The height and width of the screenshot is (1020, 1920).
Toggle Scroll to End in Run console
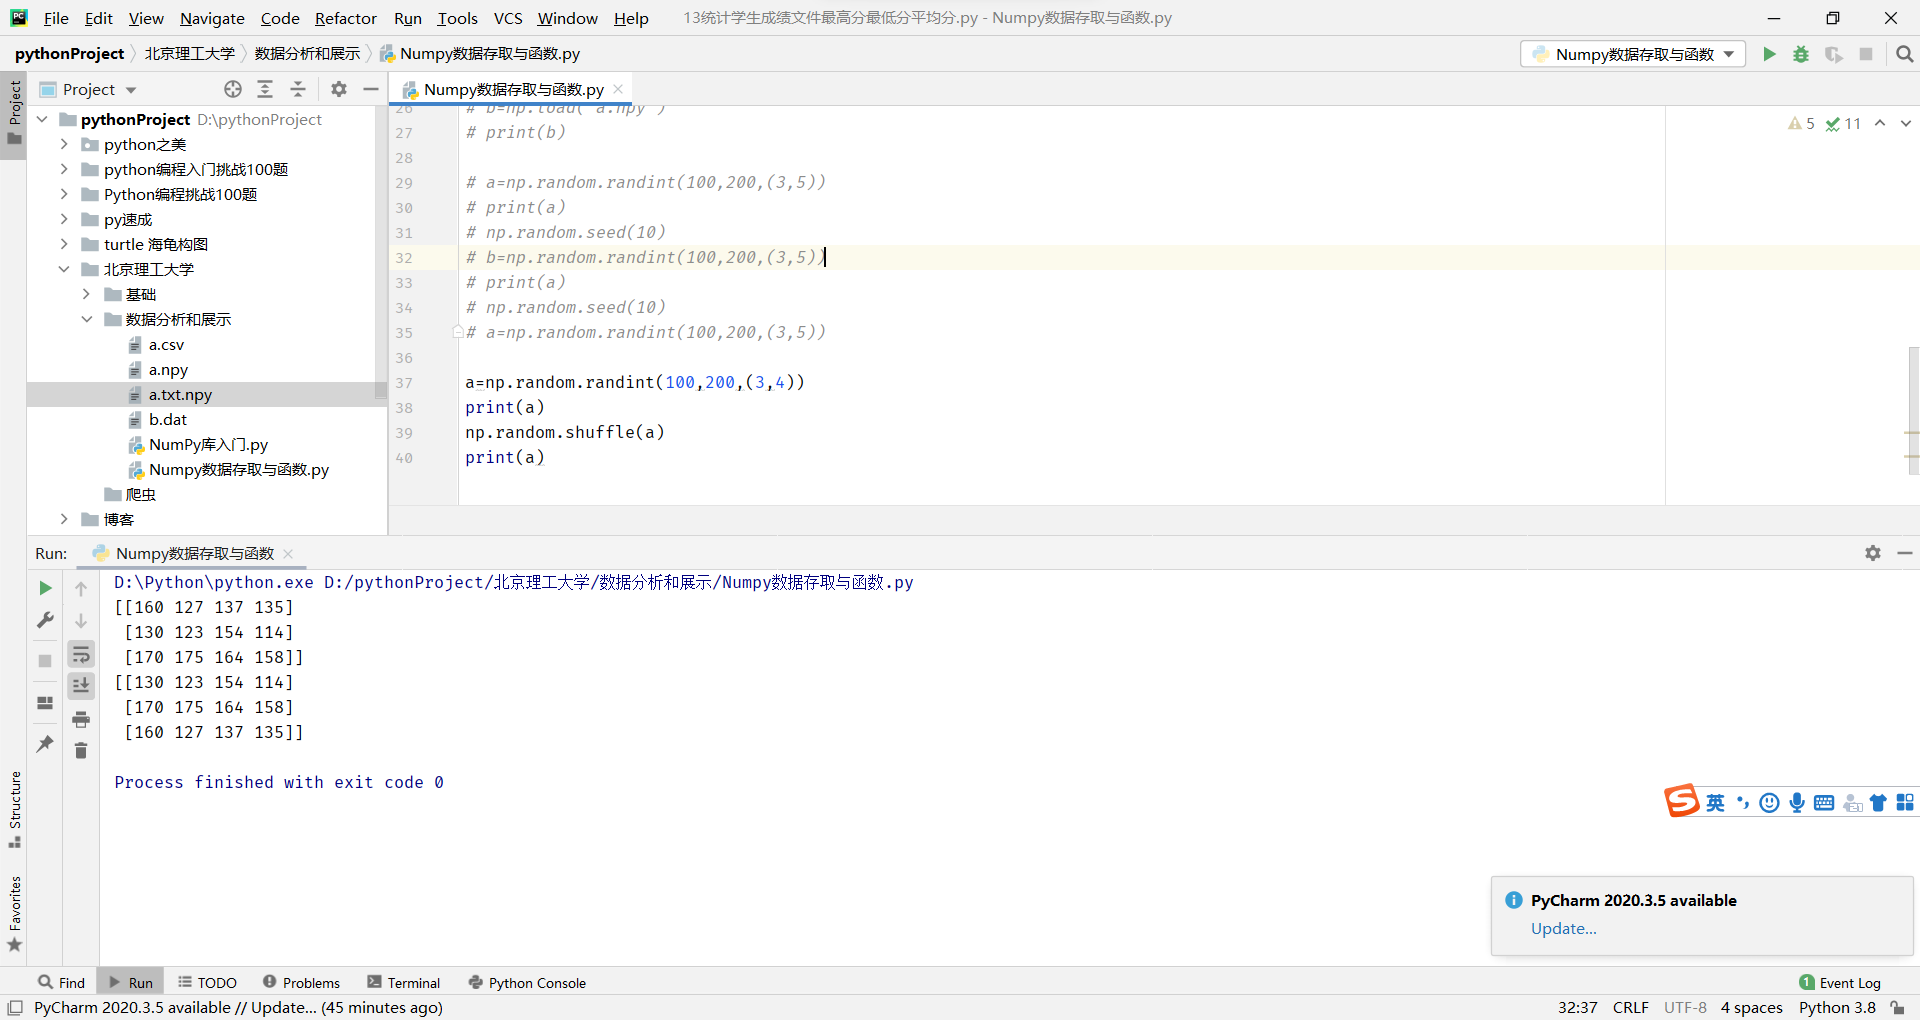[x=81, y=685]
